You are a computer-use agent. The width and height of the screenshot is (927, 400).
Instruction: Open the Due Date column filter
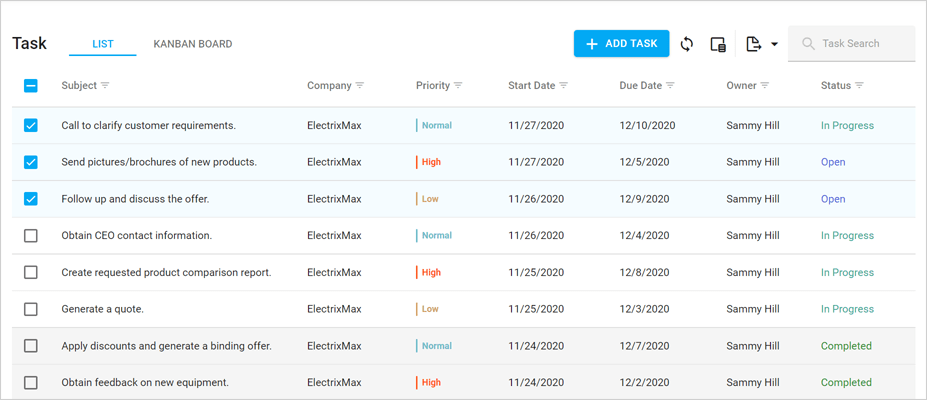point(671,86)
